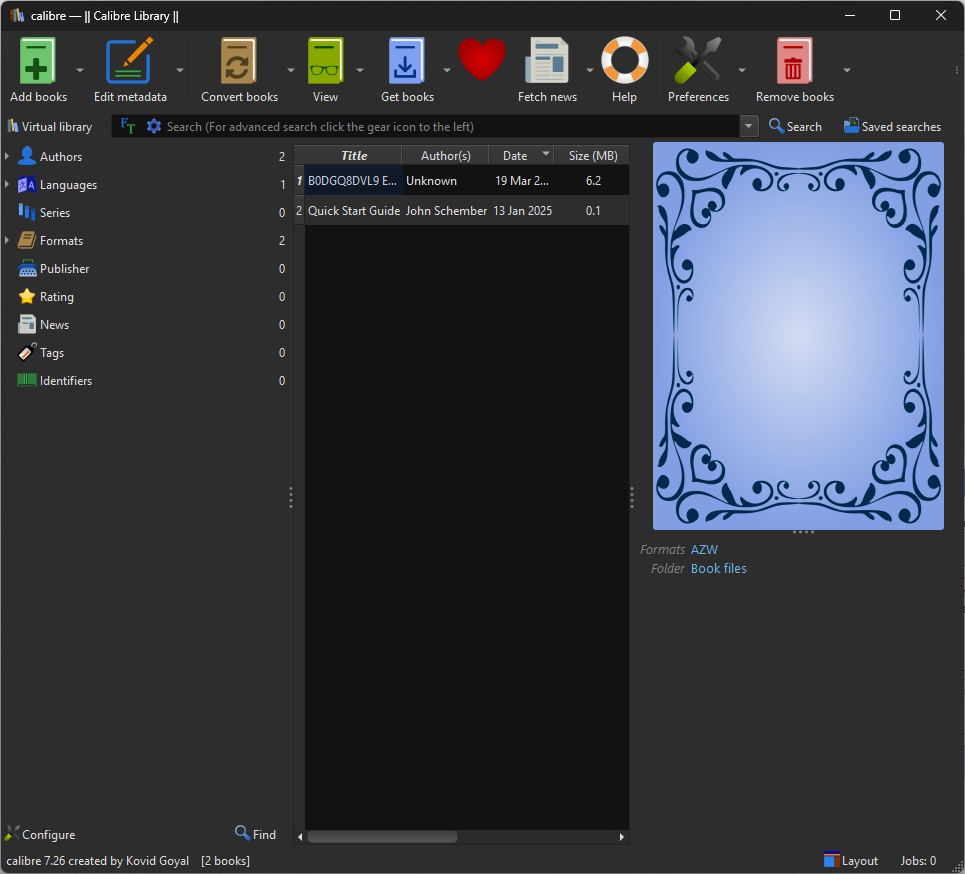Select Authors in the tag browser
Image resolution: width=965 pixels, height=874 pixels.
pos(60,156)
